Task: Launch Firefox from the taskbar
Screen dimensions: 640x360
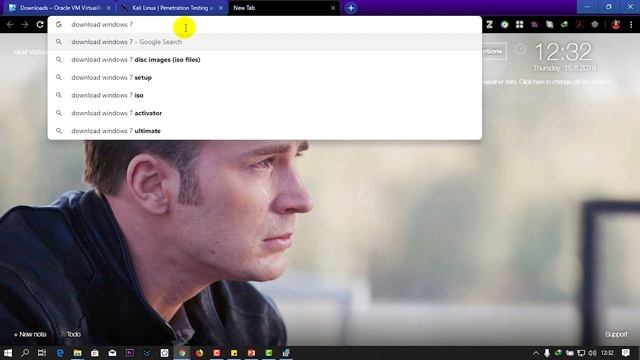Action: tap(199, 353)
